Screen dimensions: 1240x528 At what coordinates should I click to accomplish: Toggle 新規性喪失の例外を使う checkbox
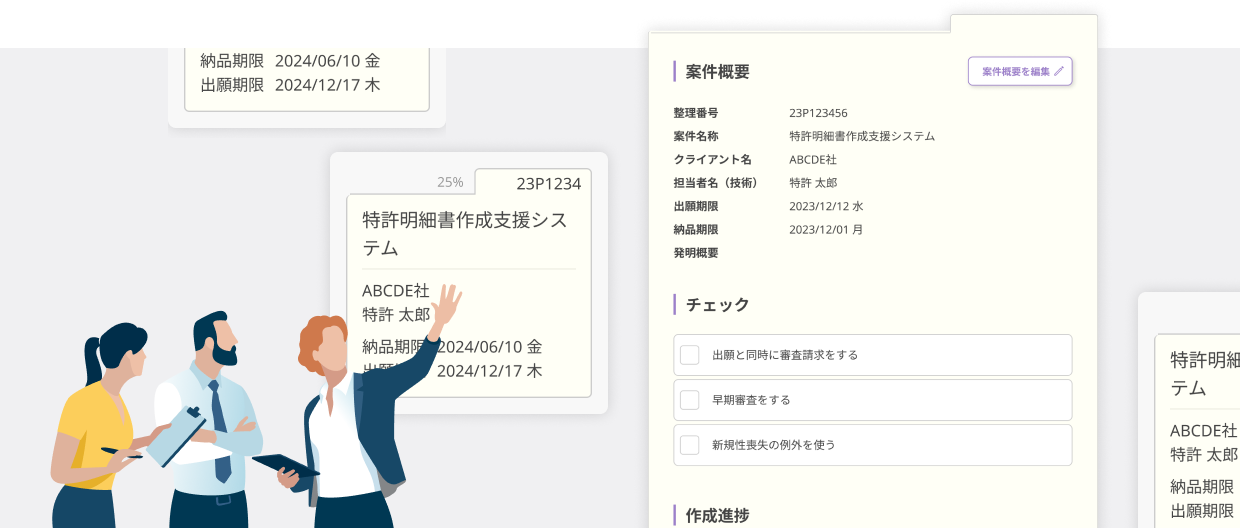click(690, 445)
